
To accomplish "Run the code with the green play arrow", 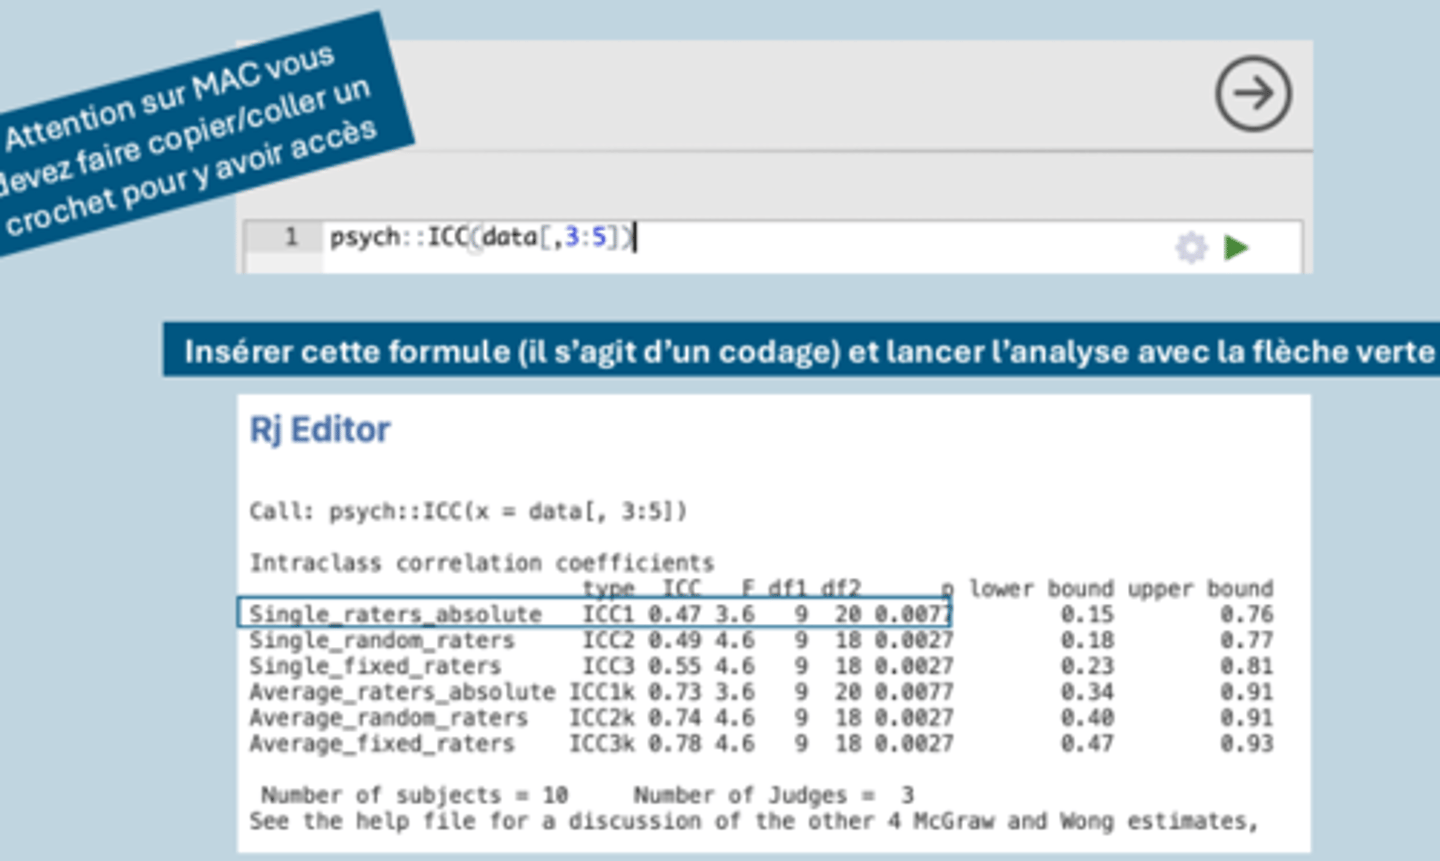I will (x=1237, y=247).
